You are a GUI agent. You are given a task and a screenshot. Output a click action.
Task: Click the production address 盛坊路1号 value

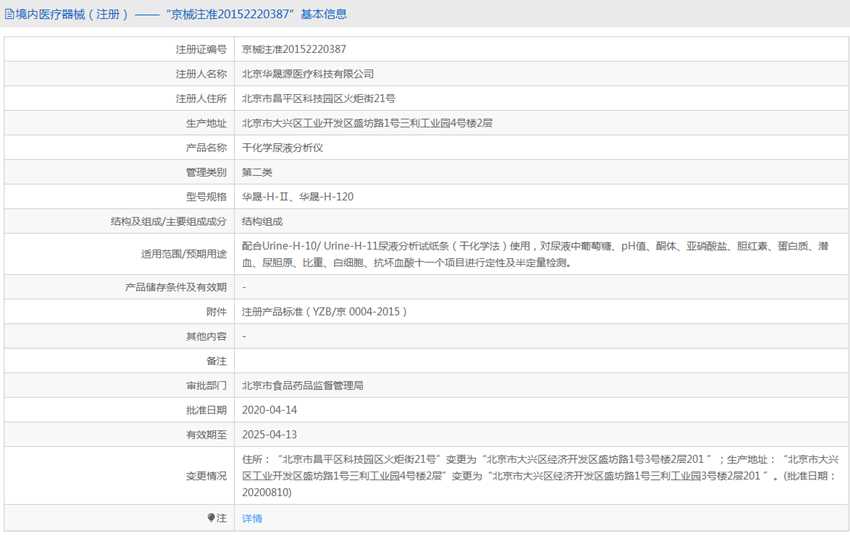tap(367, 123)
